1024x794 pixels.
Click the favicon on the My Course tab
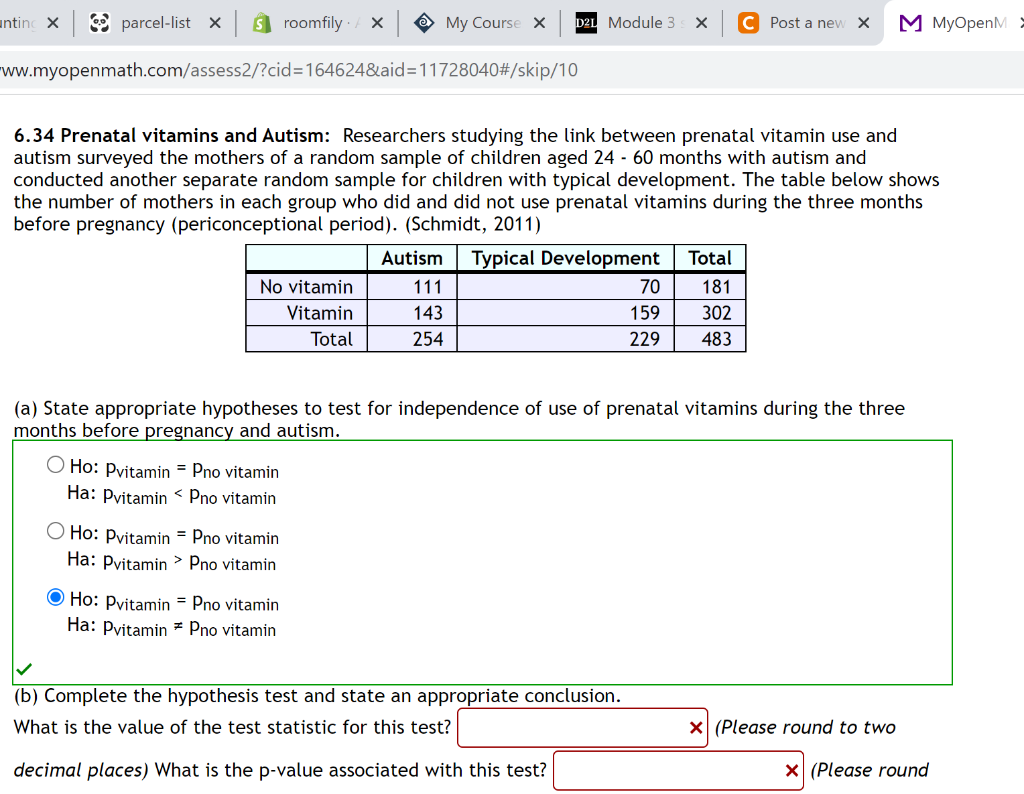[x=422, y=21]
